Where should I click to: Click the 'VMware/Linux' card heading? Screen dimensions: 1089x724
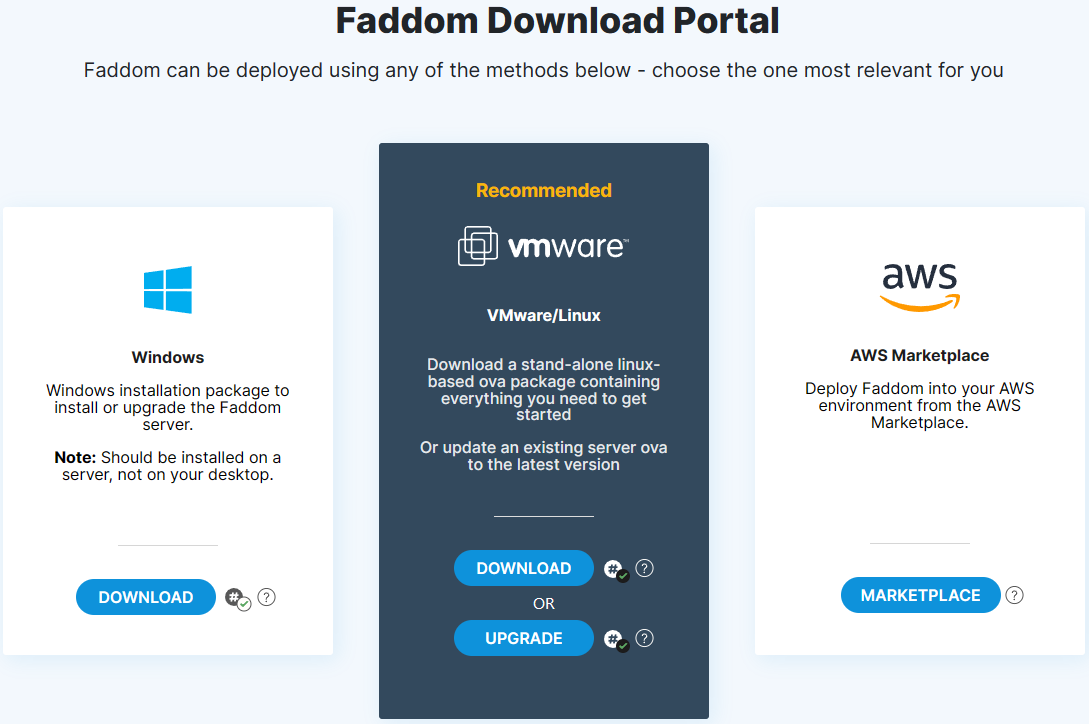pos(544,315)
